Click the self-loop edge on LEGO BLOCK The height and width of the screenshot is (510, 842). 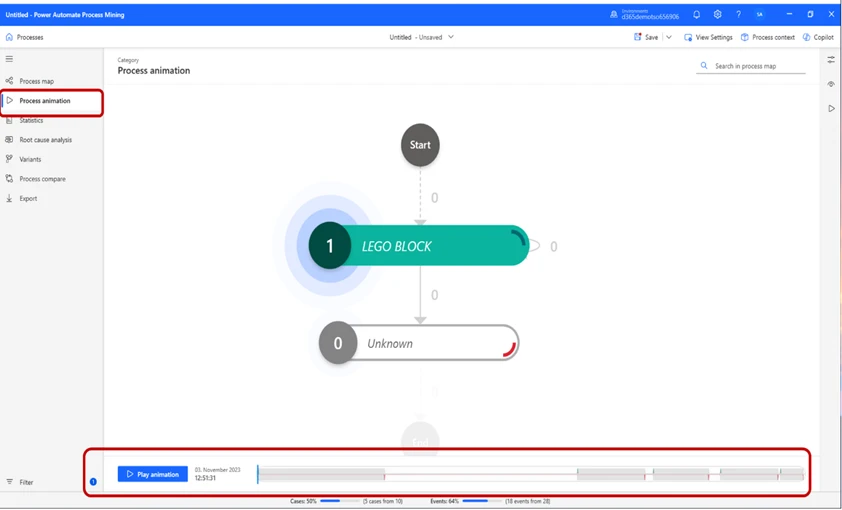click(534, 246)
